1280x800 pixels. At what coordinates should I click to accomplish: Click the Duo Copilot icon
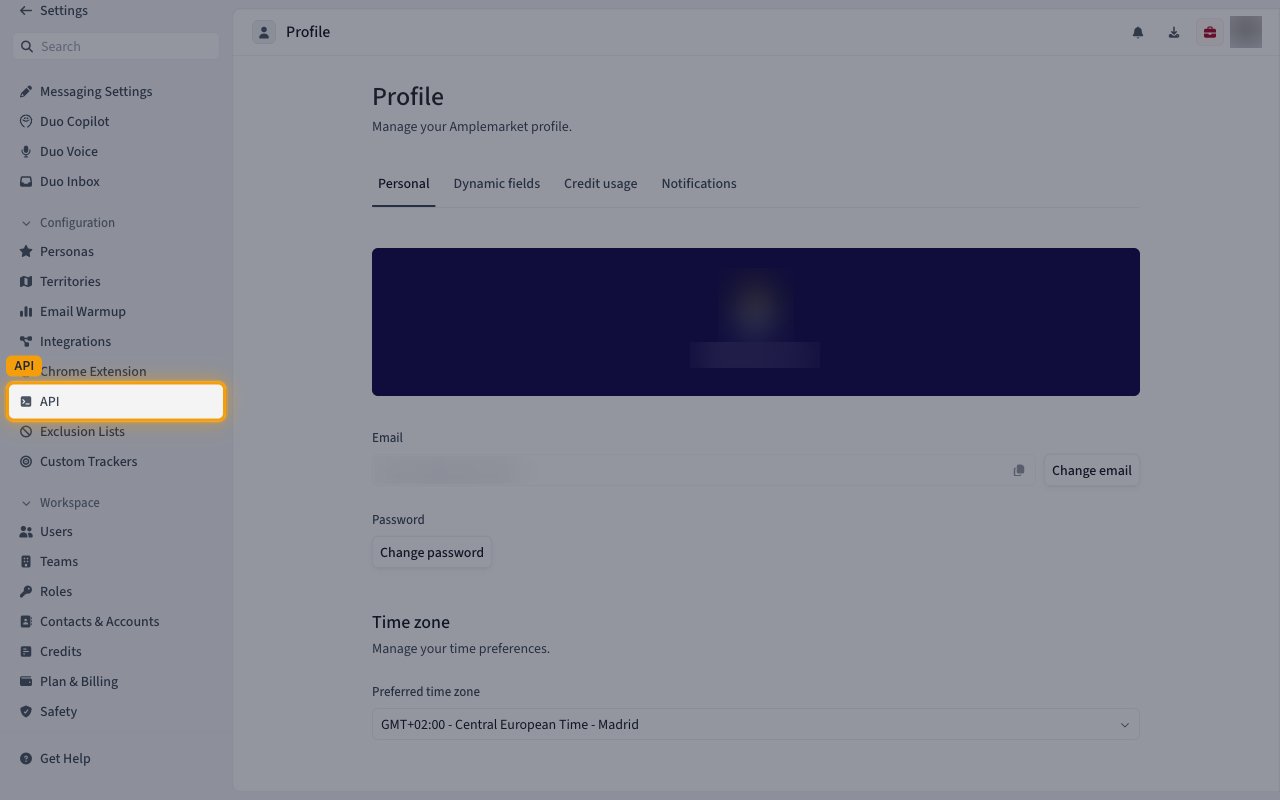(26, 121)
